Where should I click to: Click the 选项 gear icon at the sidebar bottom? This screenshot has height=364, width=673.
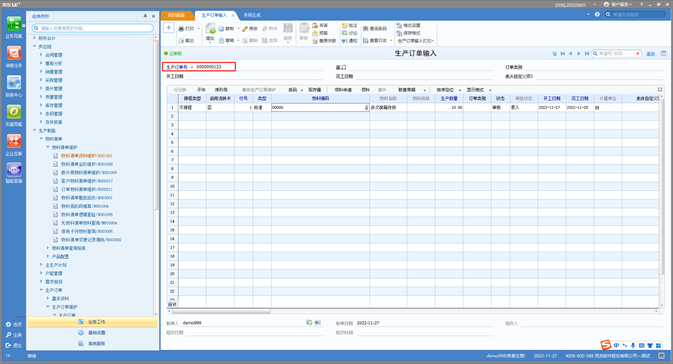coord(8,325)
